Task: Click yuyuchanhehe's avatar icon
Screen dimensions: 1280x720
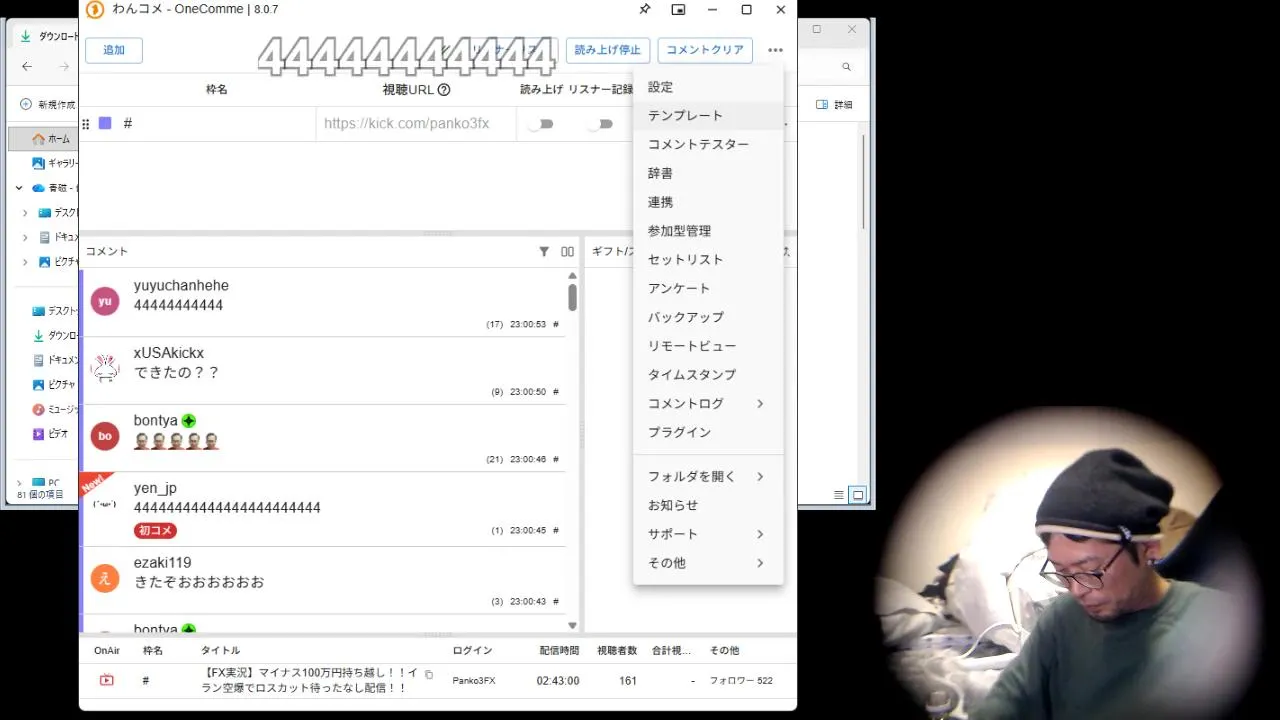Action: [x=105, y=301]
